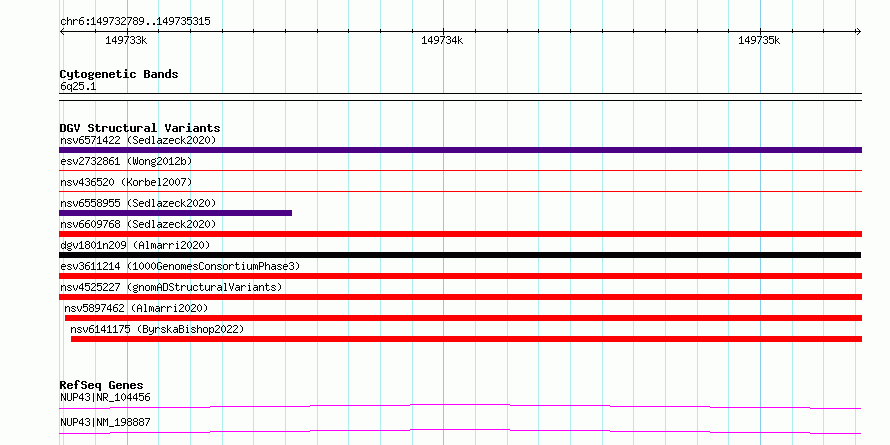This screenshot has width=890, height=445.
Task: Click the 149733k ruler position
Action: [126, 40]
